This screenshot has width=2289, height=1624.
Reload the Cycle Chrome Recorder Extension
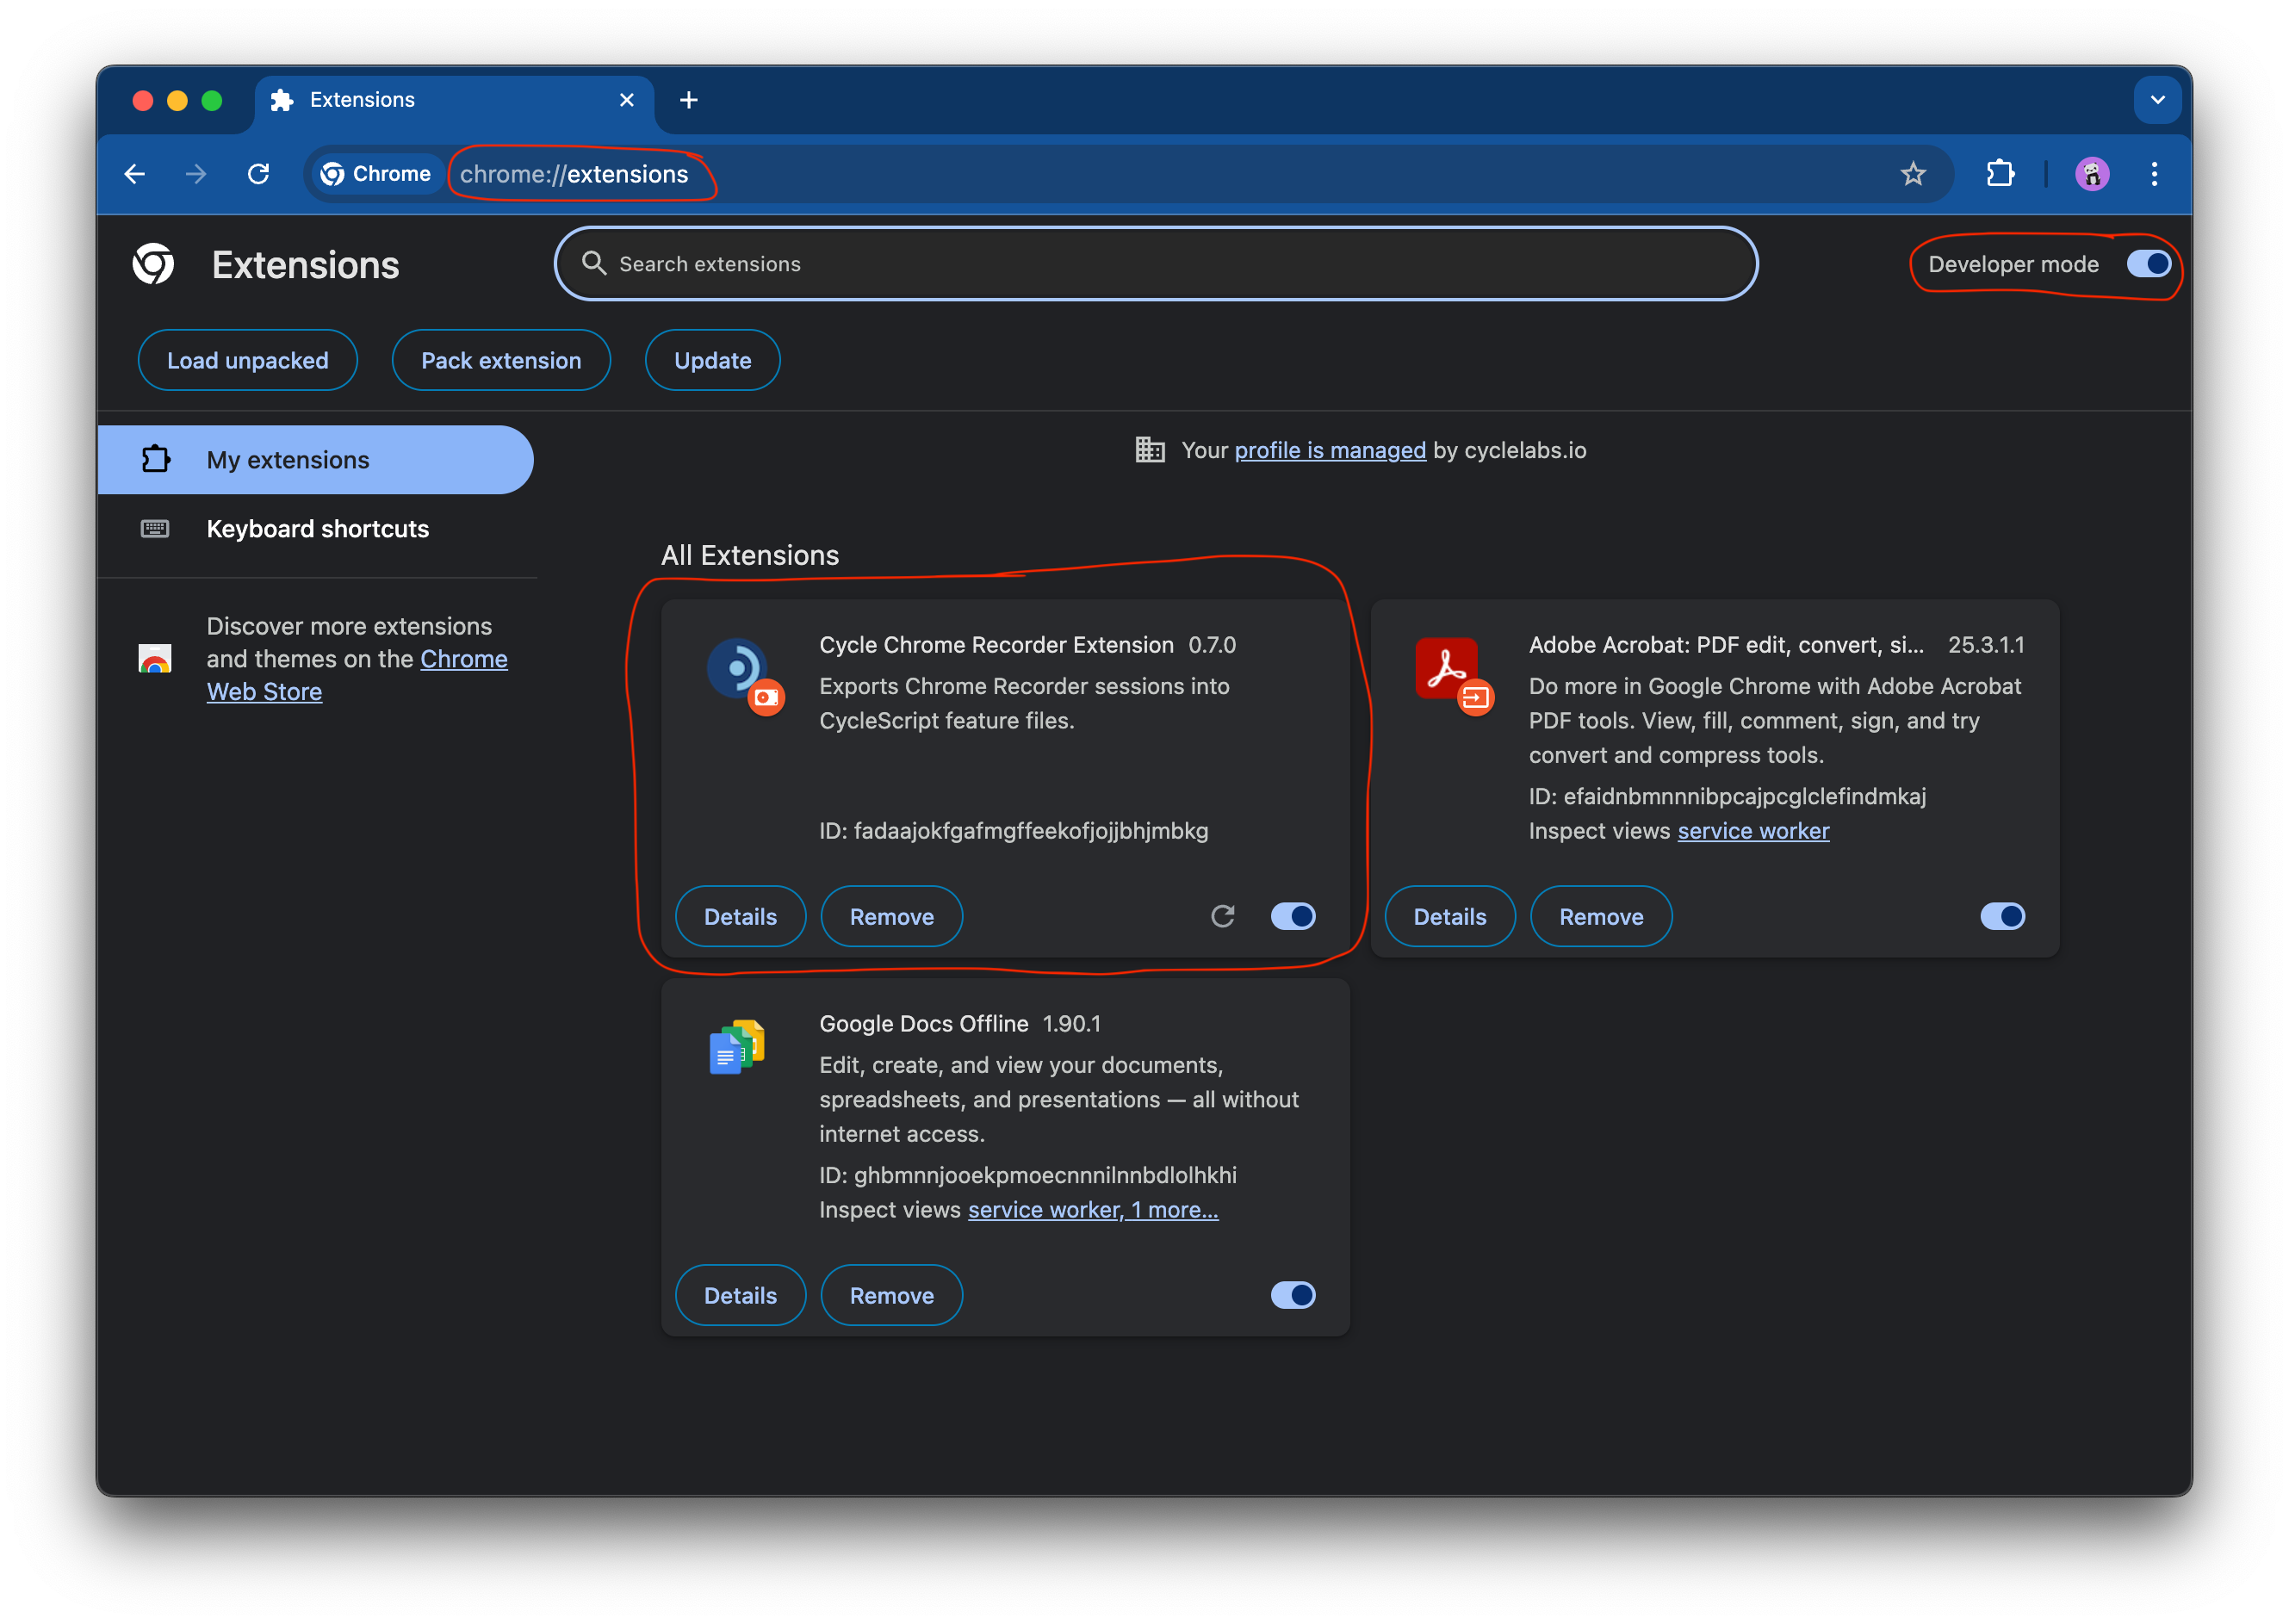click(1222, 916)
